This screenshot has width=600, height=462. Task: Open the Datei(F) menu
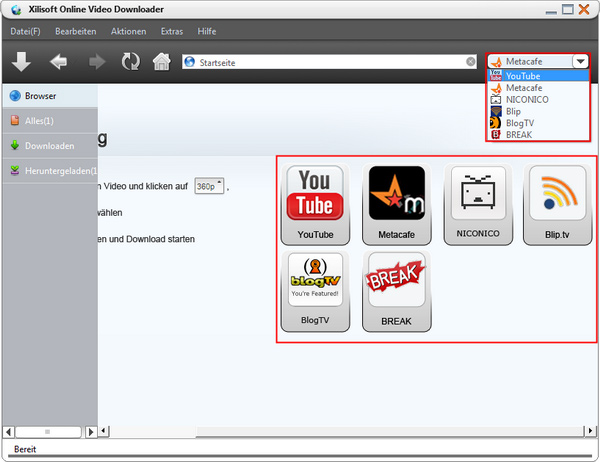(x=25, y=31)
